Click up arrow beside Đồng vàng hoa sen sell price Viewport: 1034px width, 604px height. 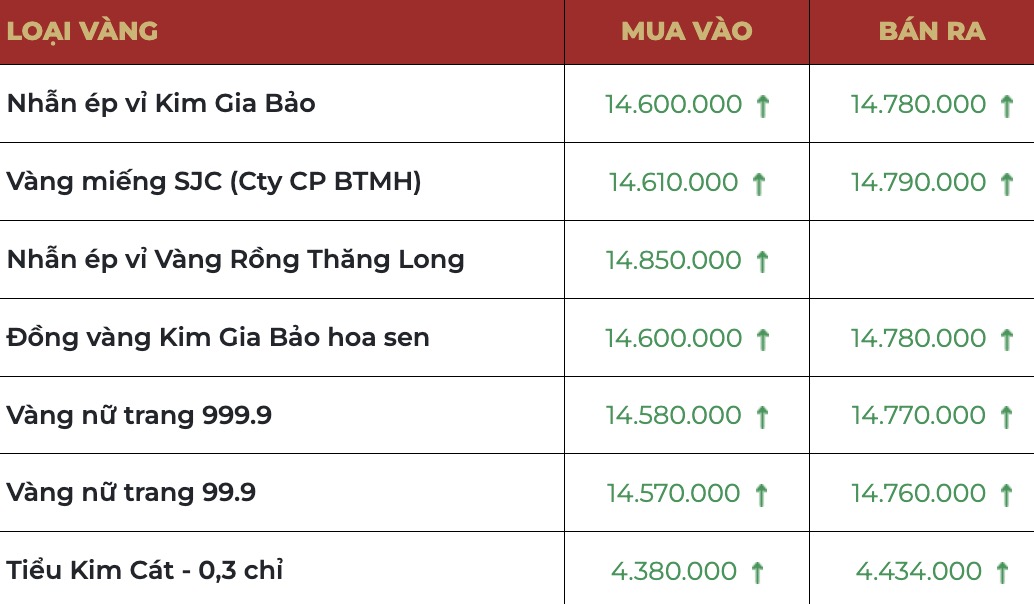pyautogui.click(x=1007, y=339)
